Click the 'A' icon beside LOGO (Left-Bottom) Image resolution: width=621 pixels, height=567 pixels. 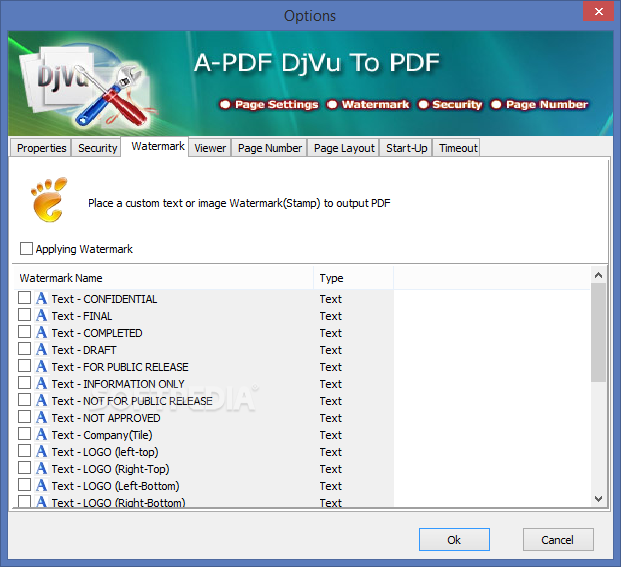(x=42, y=485)
